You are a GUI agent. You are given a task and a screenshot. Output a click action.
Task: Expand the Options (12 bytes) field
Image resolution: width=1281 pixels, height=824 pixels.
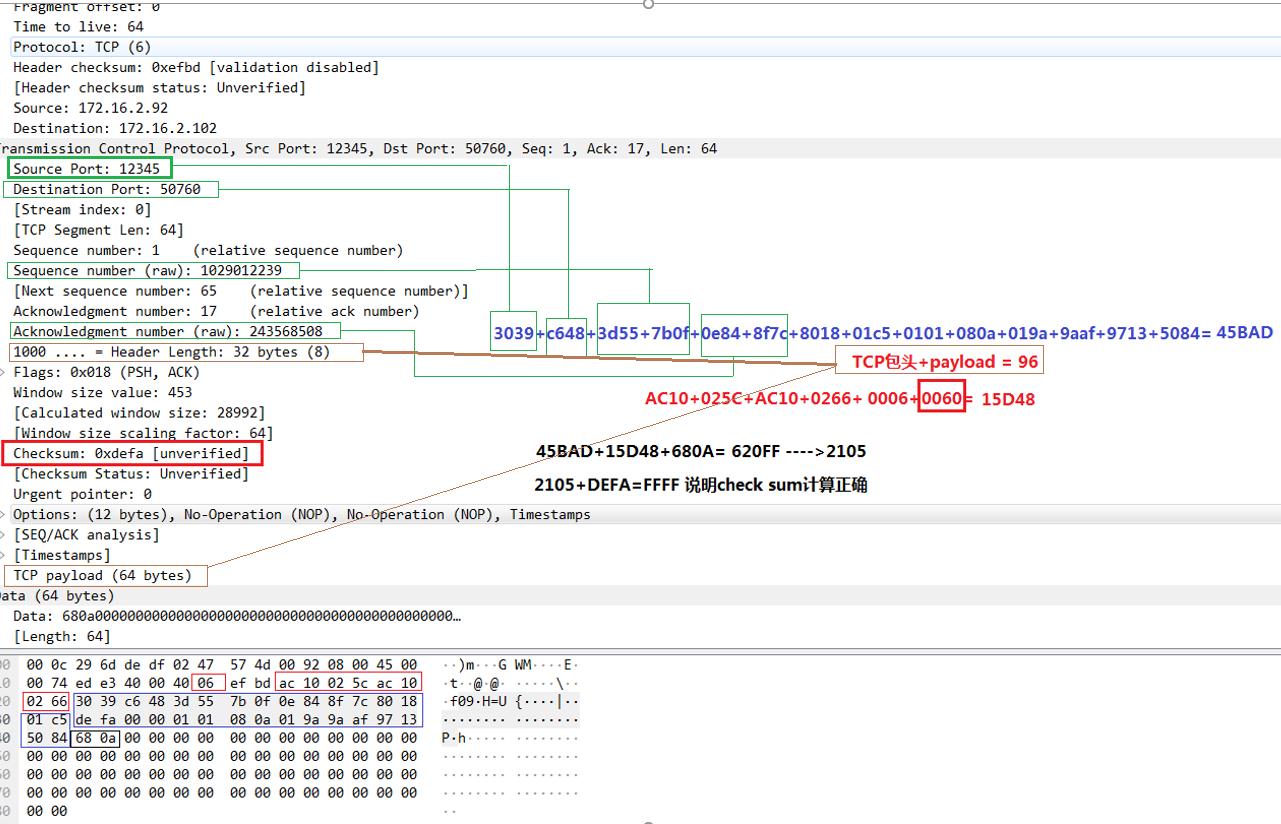pos(4,514)
